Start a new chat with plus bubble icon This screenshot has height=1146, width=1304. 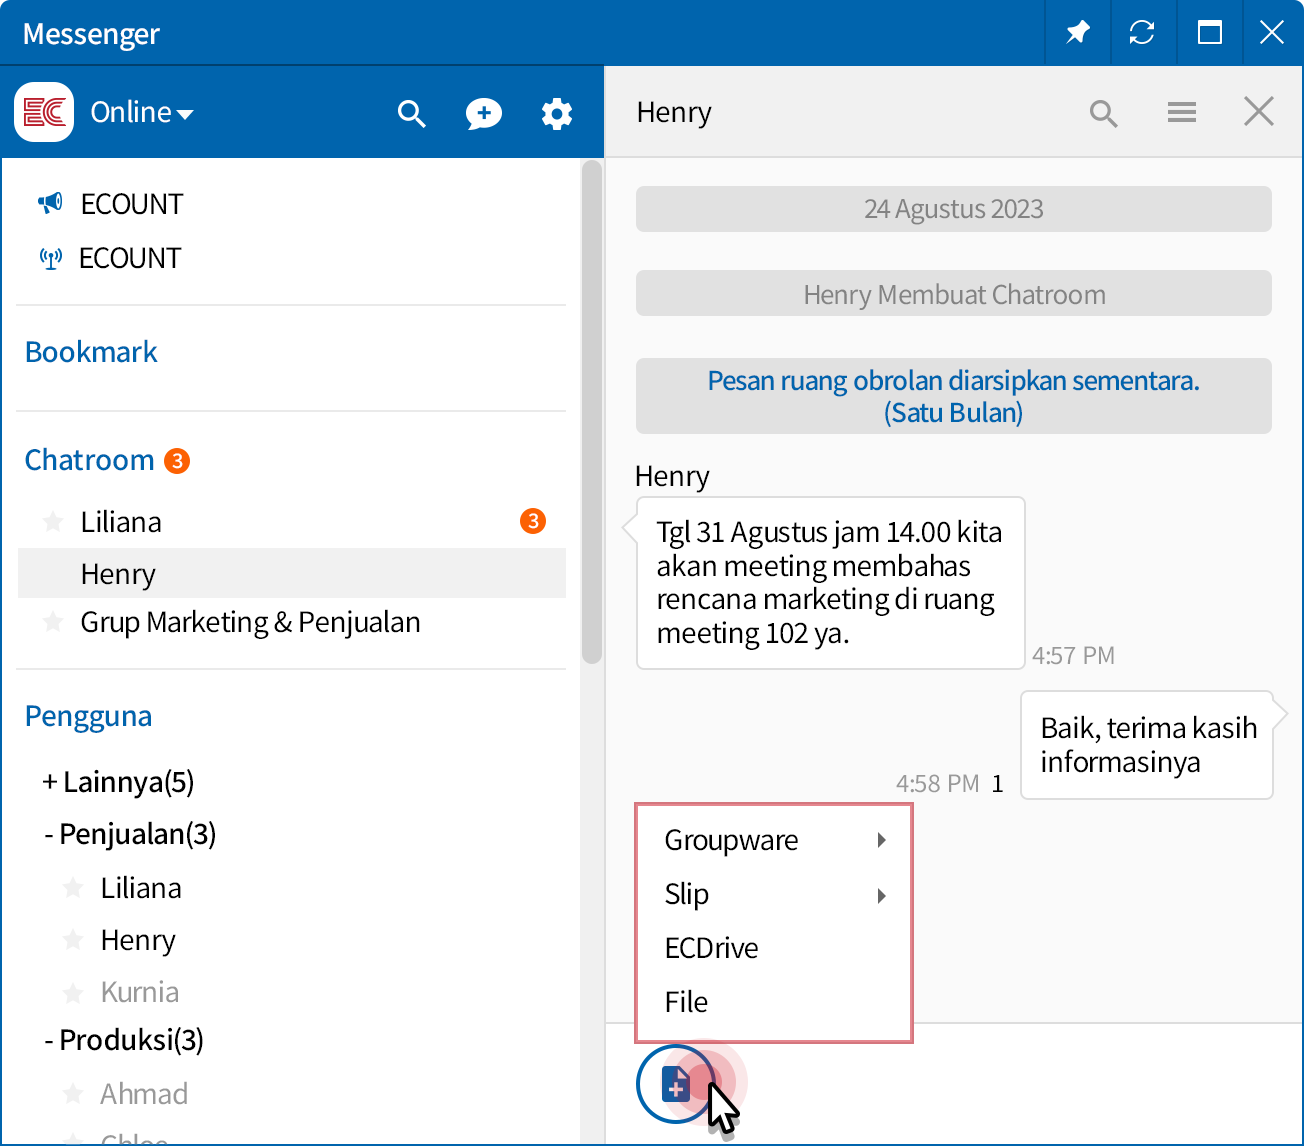(x=483, y=114)
